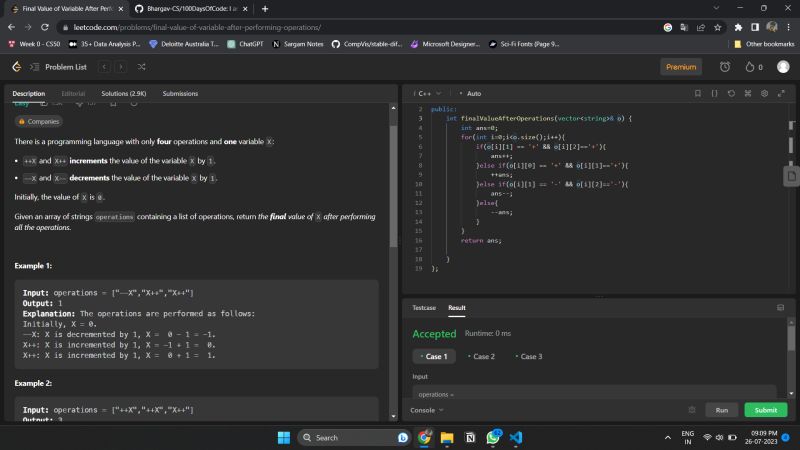Open code editor settings gear
This screenshot has width=800, height=450.
coord(765,93)
